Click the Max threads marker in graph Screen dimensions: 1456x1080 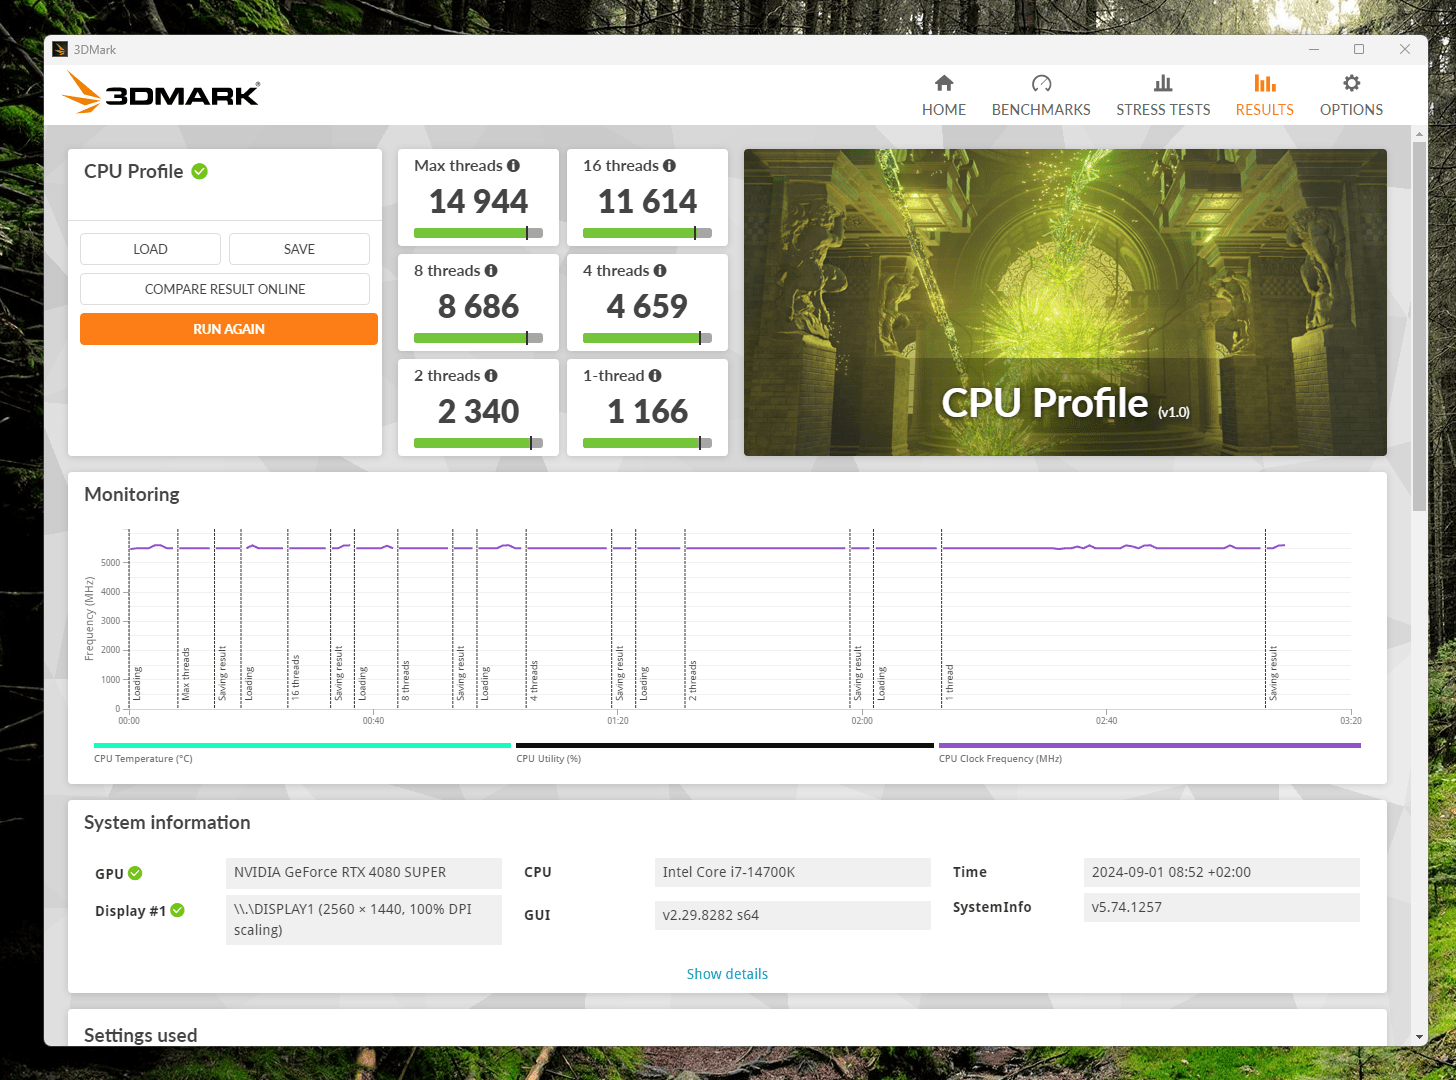pos(186,673)
